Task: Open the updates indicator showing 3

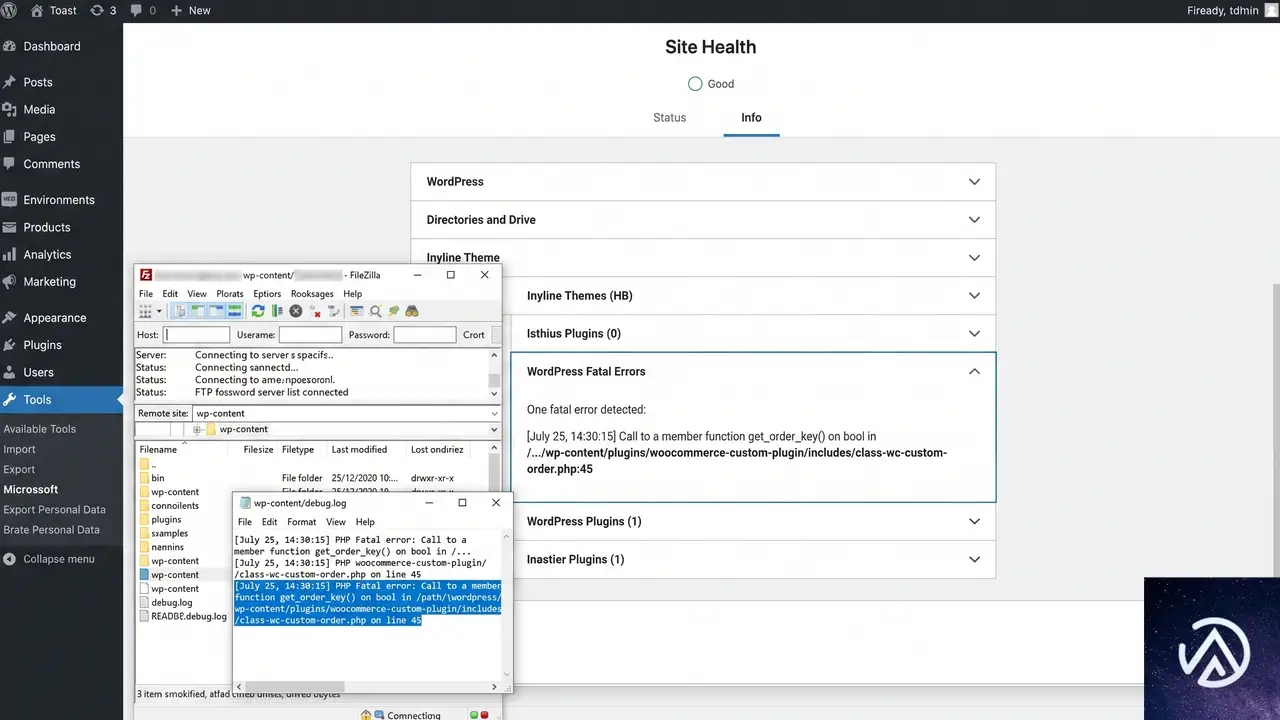Action: [103, 10]
